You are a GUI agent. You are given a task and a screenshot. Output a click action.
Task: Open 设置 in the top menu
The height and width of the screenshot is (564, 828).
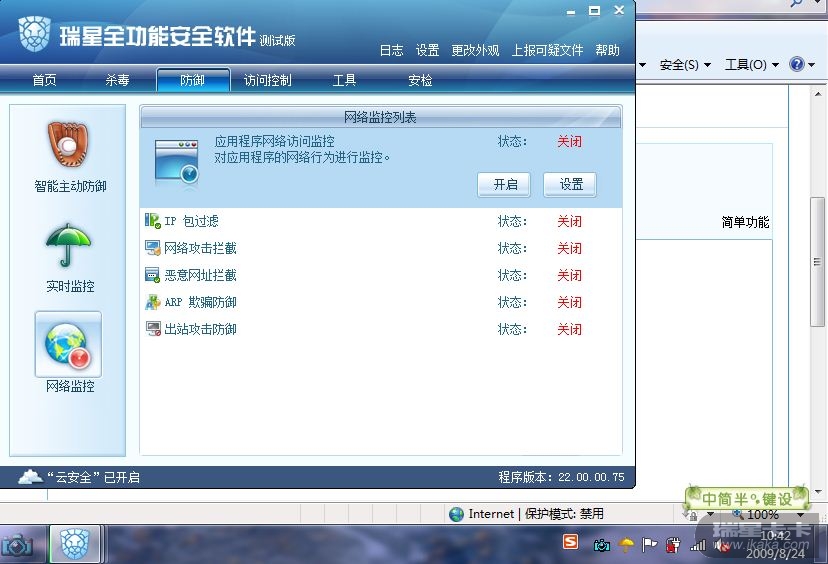pos(427,51)
